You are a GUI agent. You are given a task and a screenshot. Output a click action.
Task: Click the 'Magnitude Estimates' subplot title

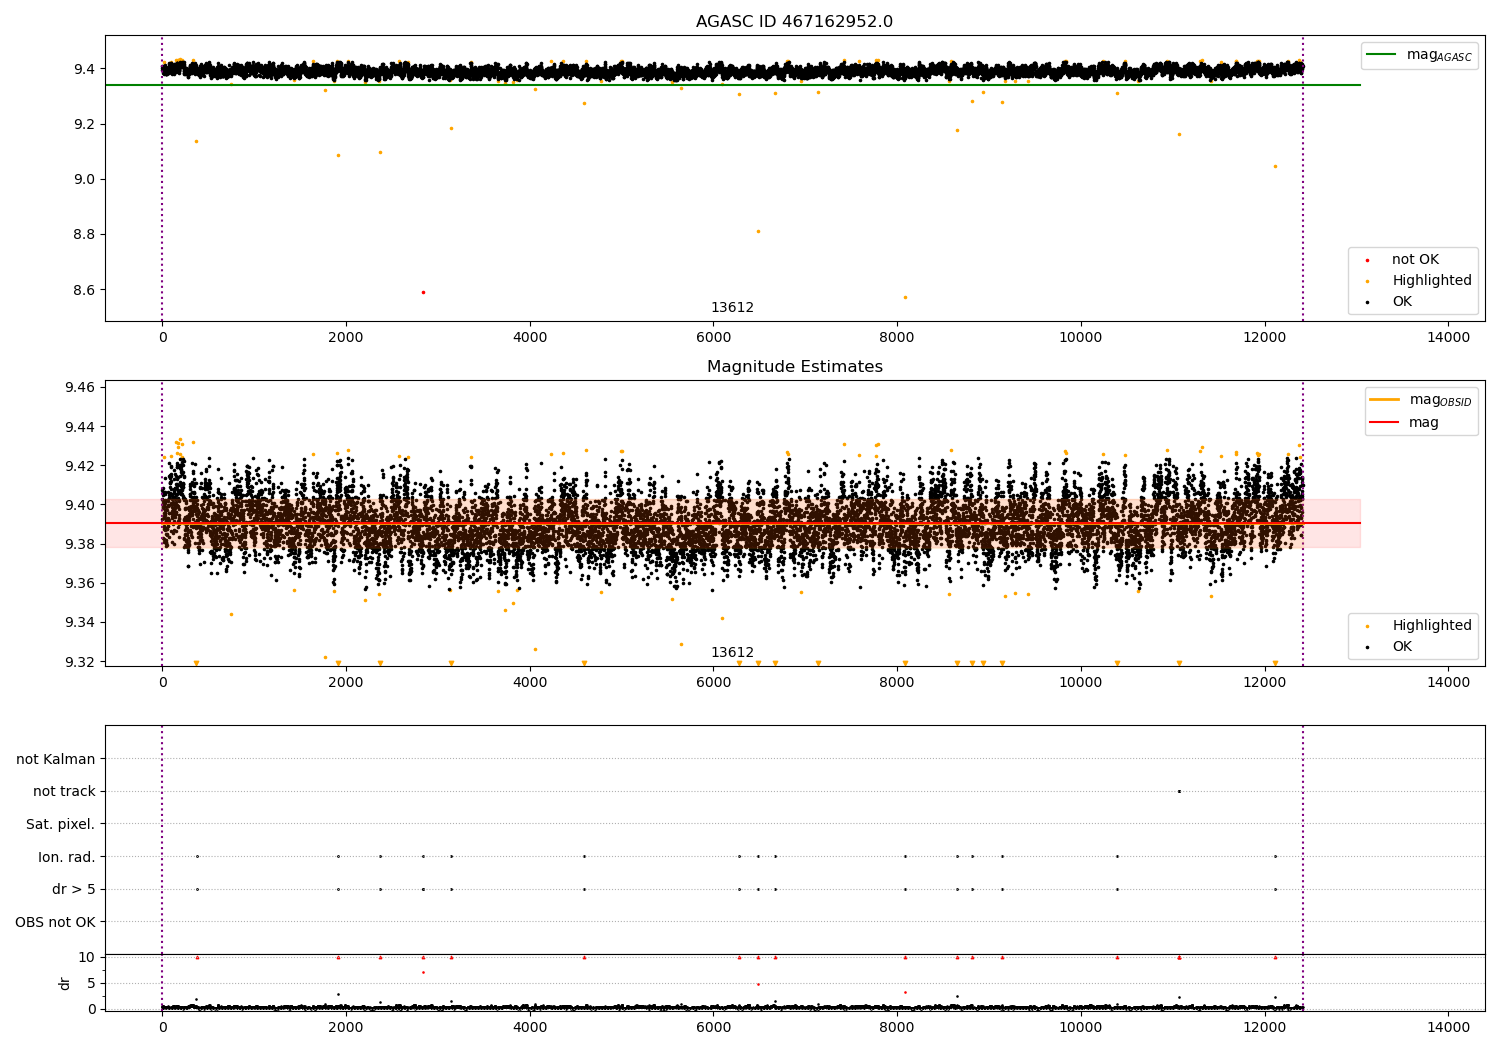(794, 367)
